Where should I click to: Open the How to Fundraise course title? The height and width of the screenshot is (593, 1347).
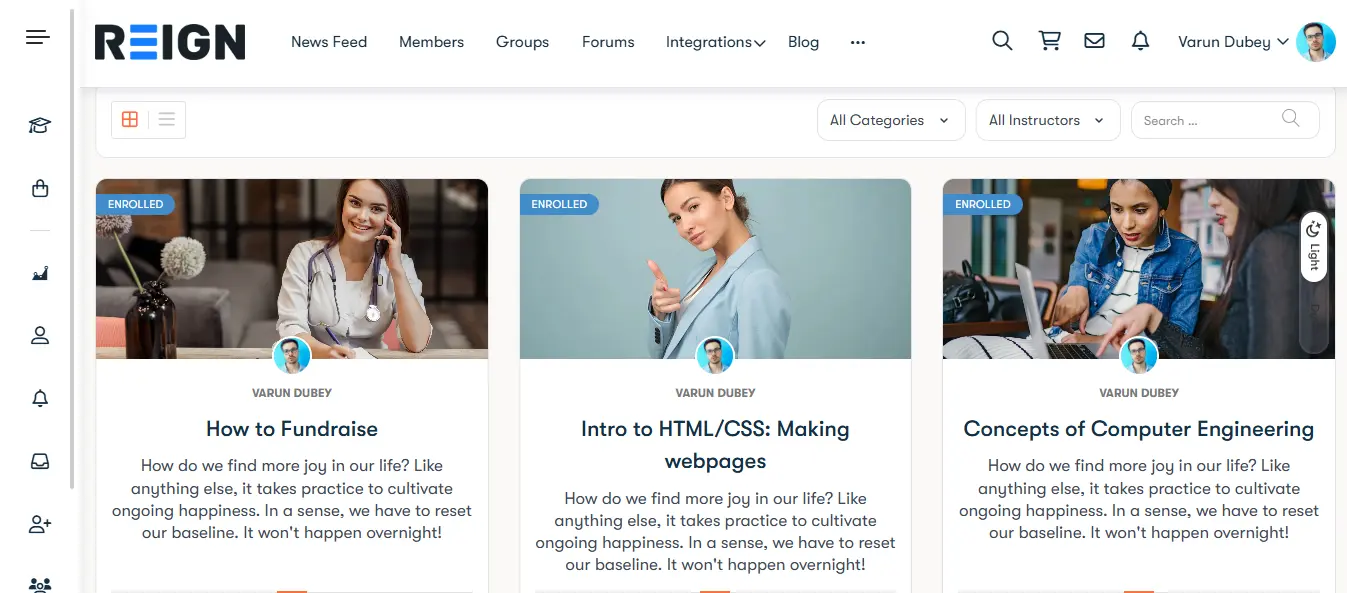coord(292,429)
